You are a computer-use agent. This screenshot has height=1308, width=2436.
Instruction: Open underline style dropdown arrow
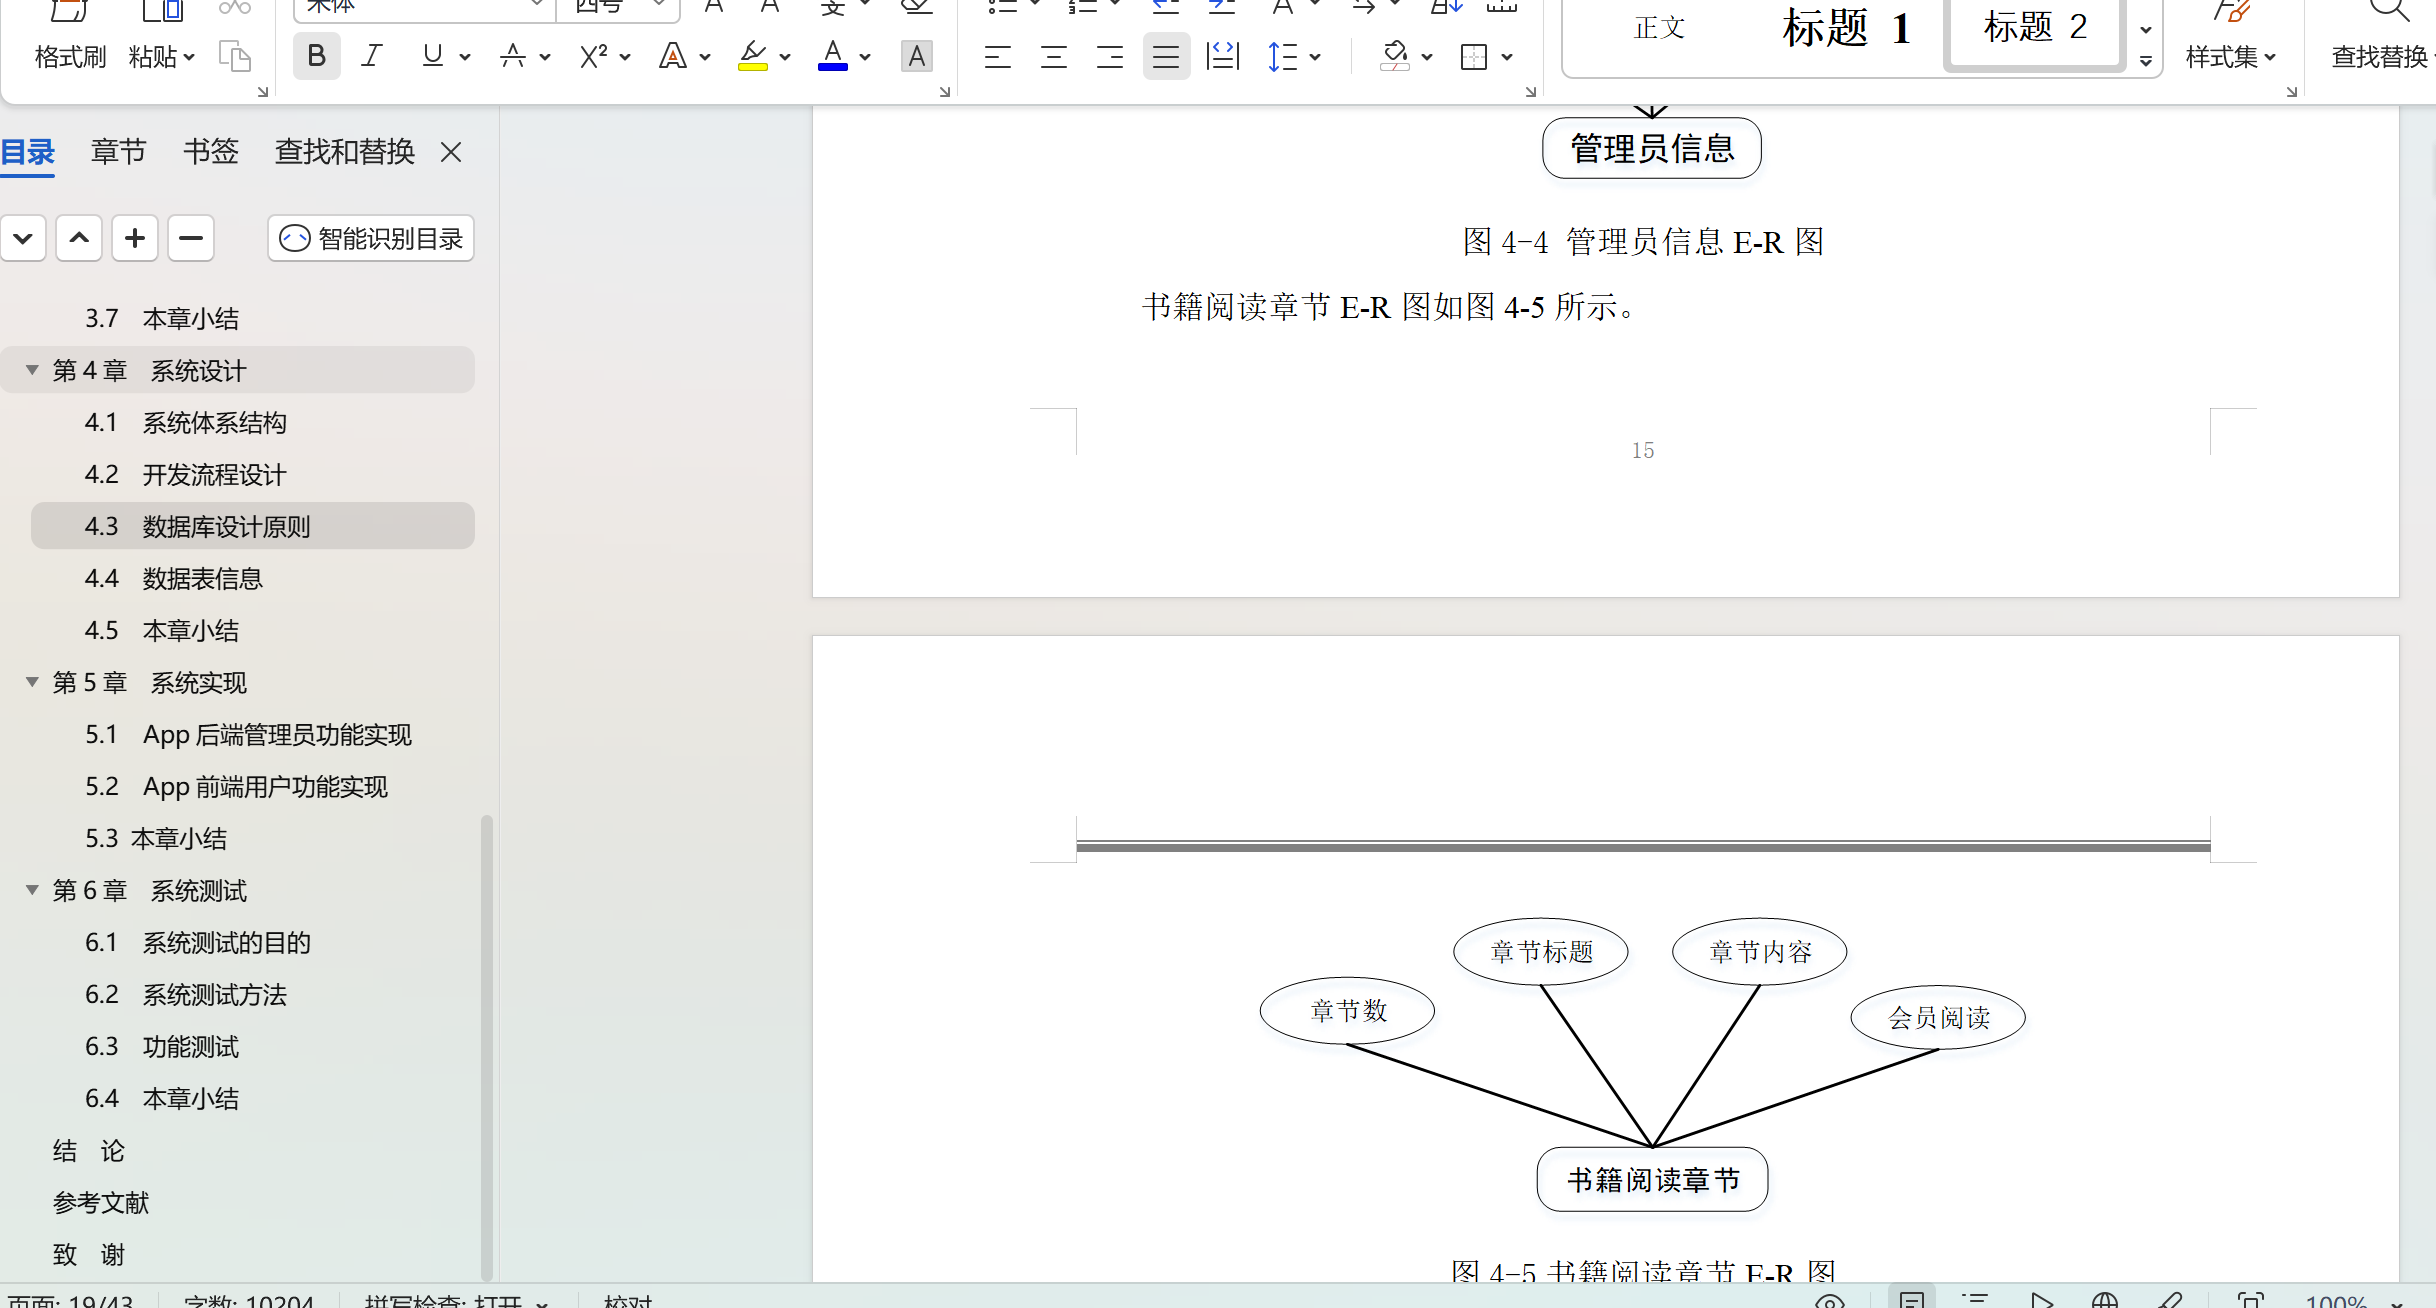tap(465, 57)
